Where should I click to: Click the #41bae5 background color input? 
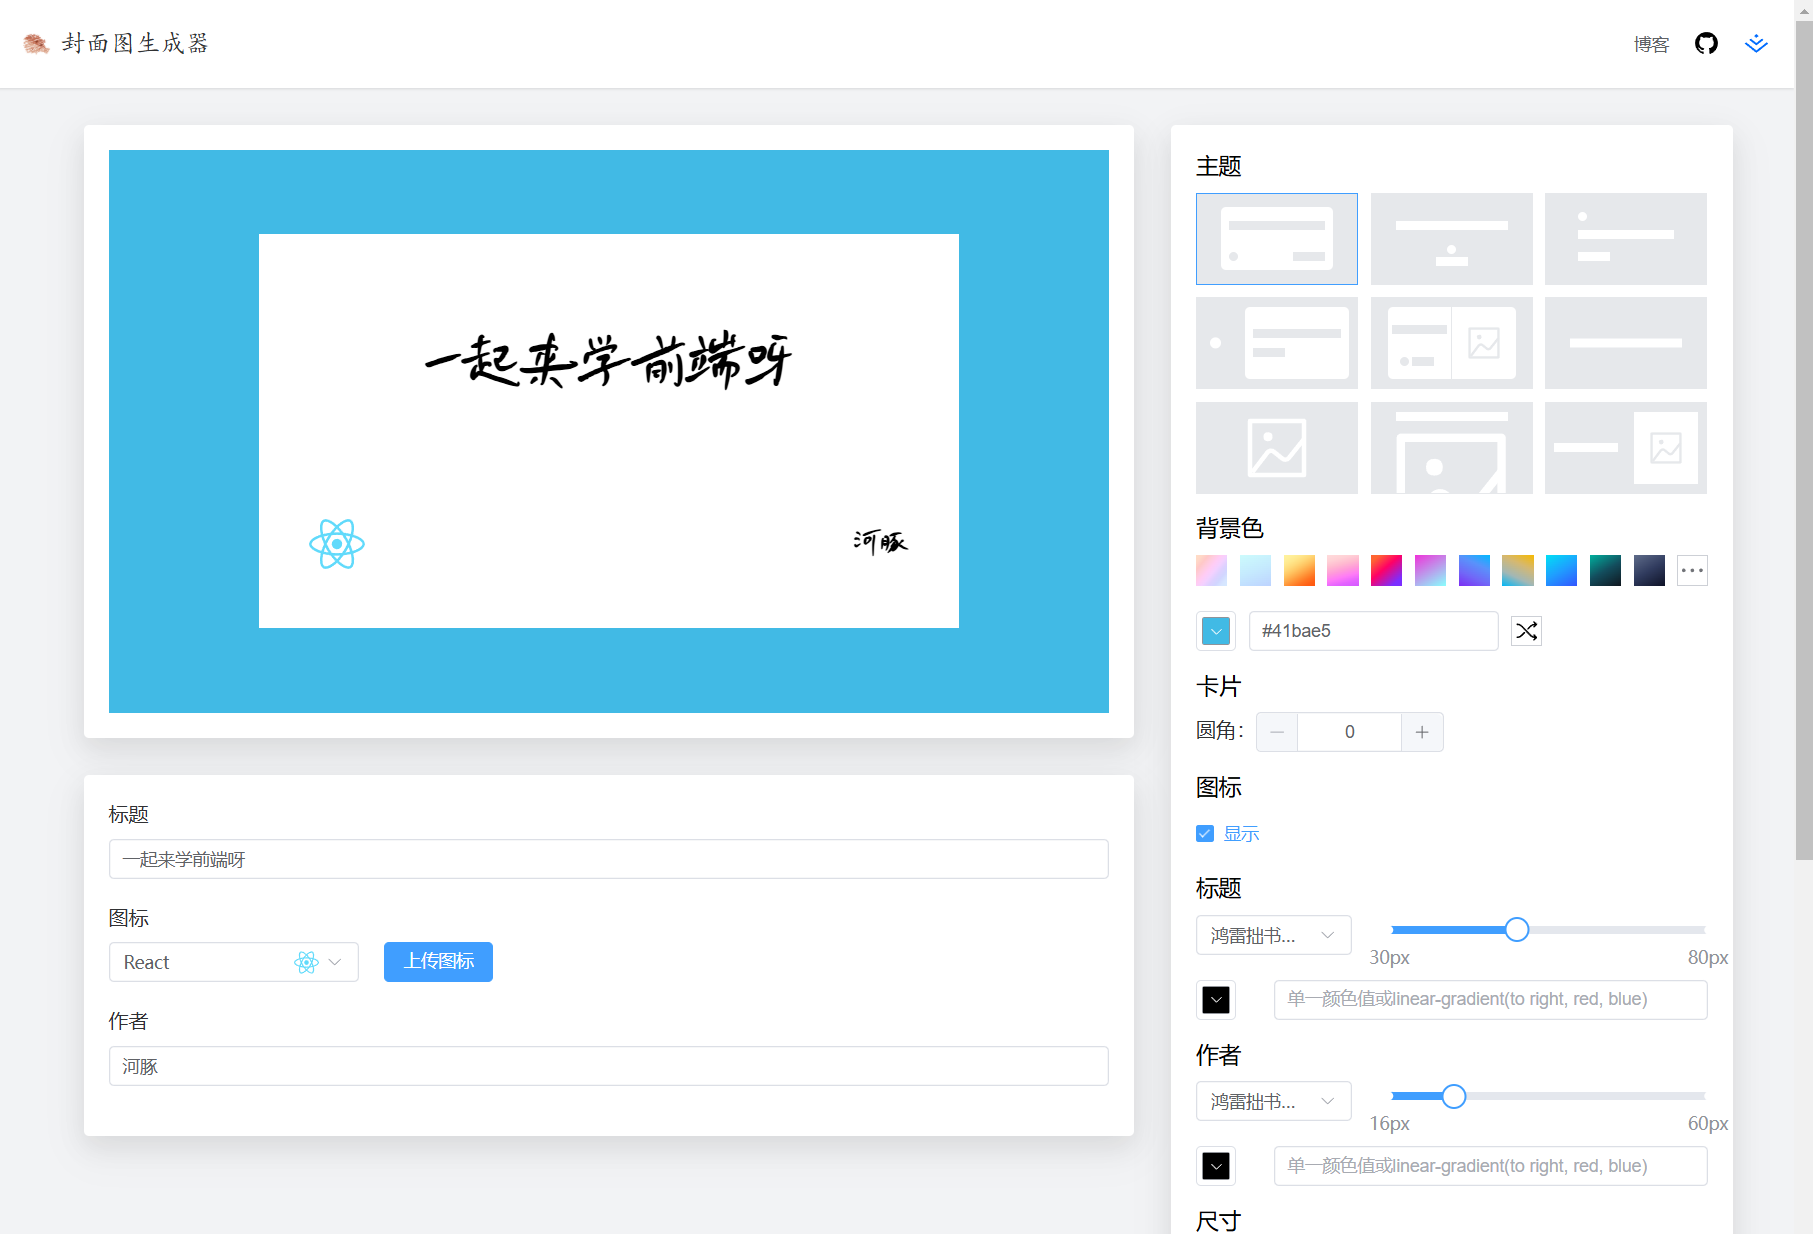click(x=1373, y=631)
